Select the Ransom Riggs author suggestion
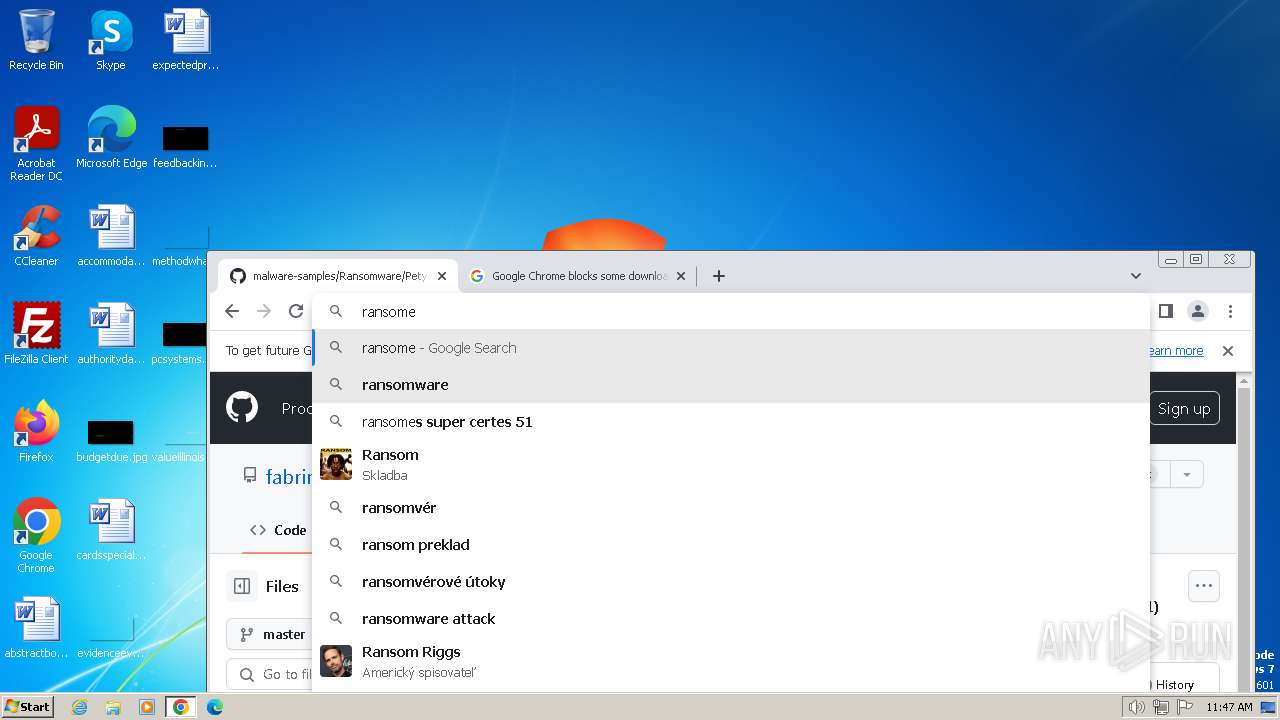The height and width of the screenshot is (720, 1280). [x=731, y=661]
